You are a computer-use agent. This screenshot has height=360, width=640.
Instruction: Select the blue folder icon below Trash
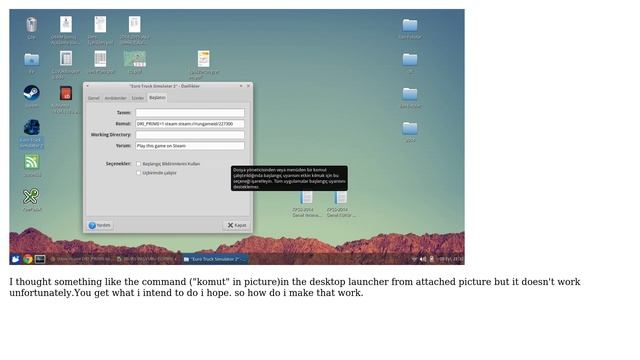point(31,60)
